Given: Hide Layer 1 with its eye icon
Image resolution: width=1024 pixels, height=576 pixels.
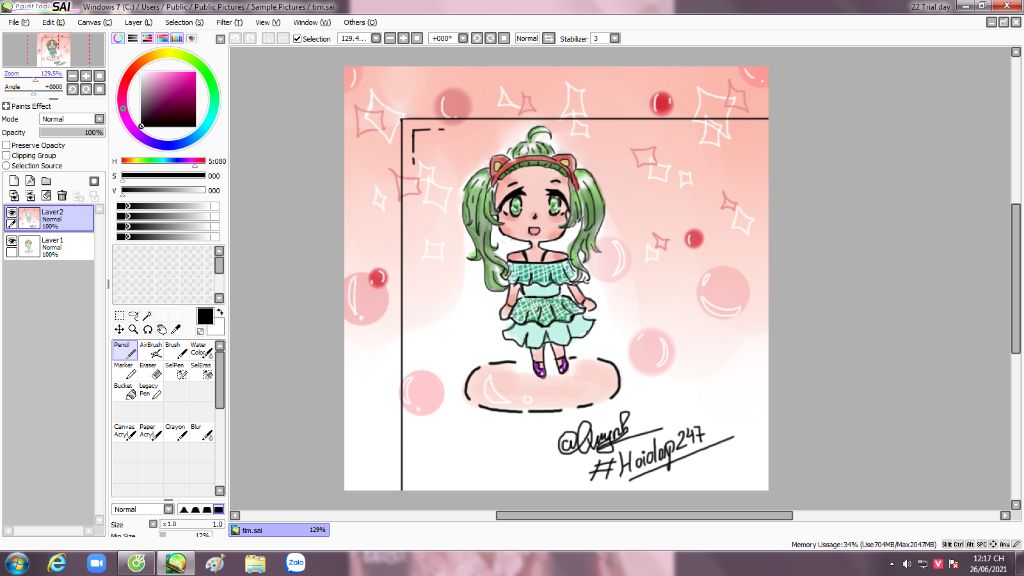Looking at the screenshot, I should (x=11, y=241).
